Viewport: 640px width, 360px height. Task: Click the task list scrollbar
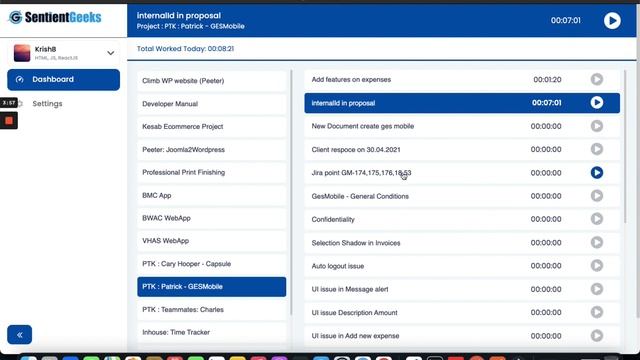point(625,147)
